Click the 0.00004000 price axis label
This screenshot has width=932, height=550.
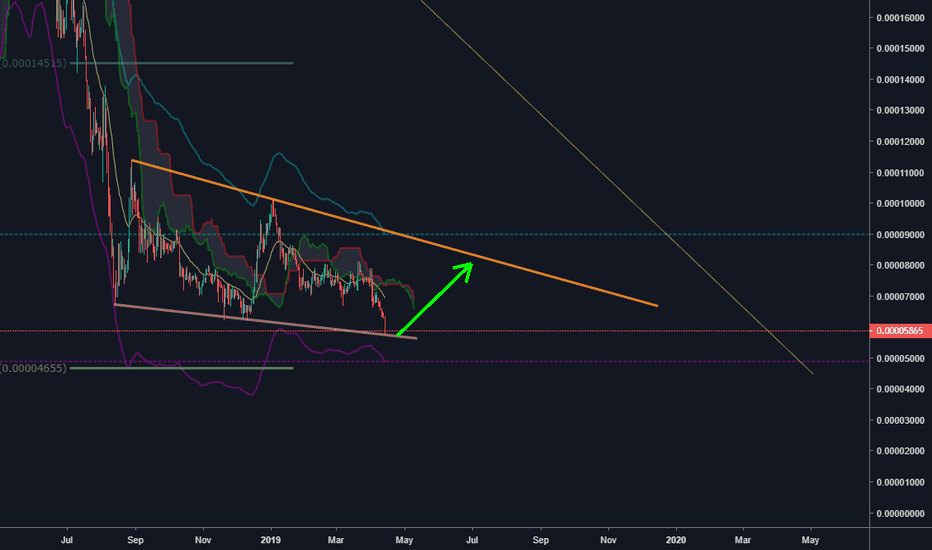pos(900,389)
